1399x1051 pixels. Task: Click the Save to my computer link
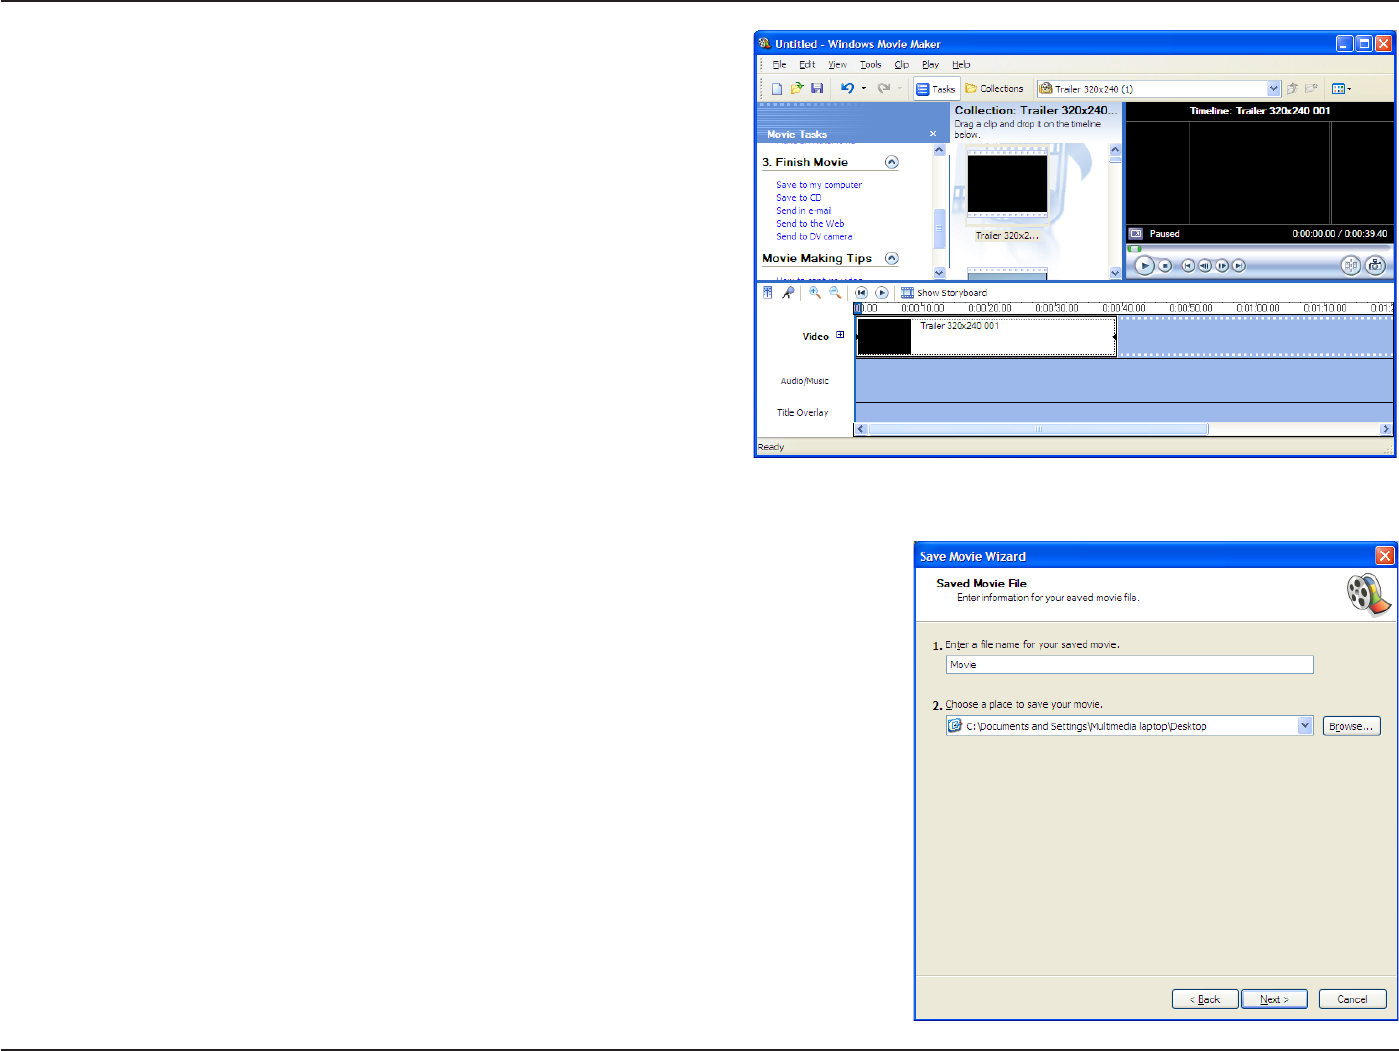(819, 185)
